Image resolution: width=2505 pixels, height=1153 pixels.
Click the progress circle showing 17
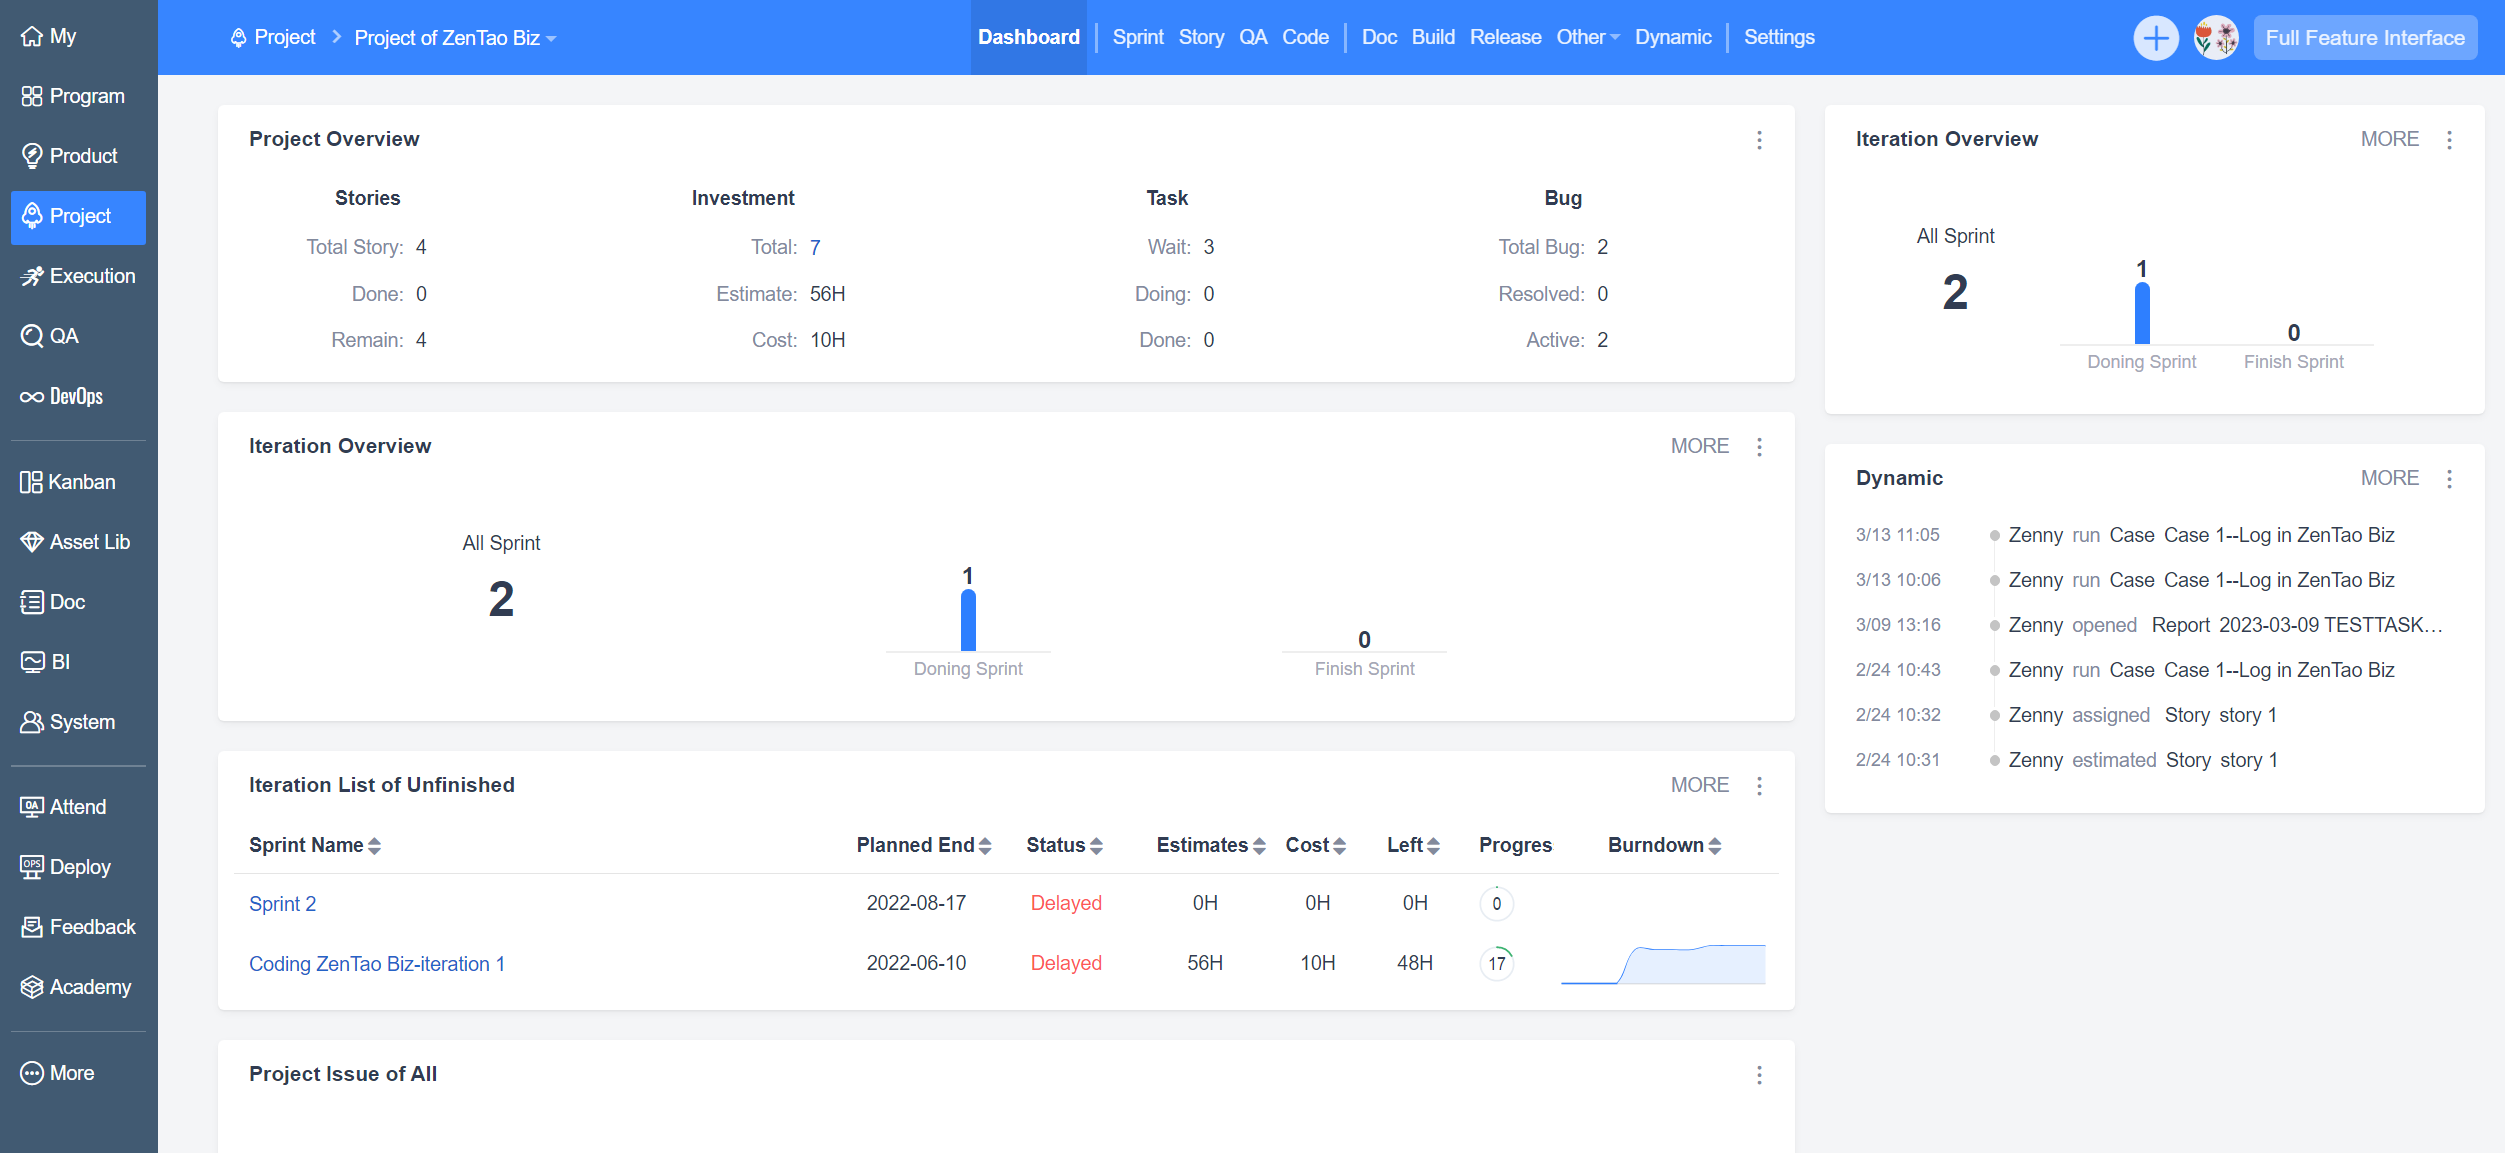(1496, 963)
